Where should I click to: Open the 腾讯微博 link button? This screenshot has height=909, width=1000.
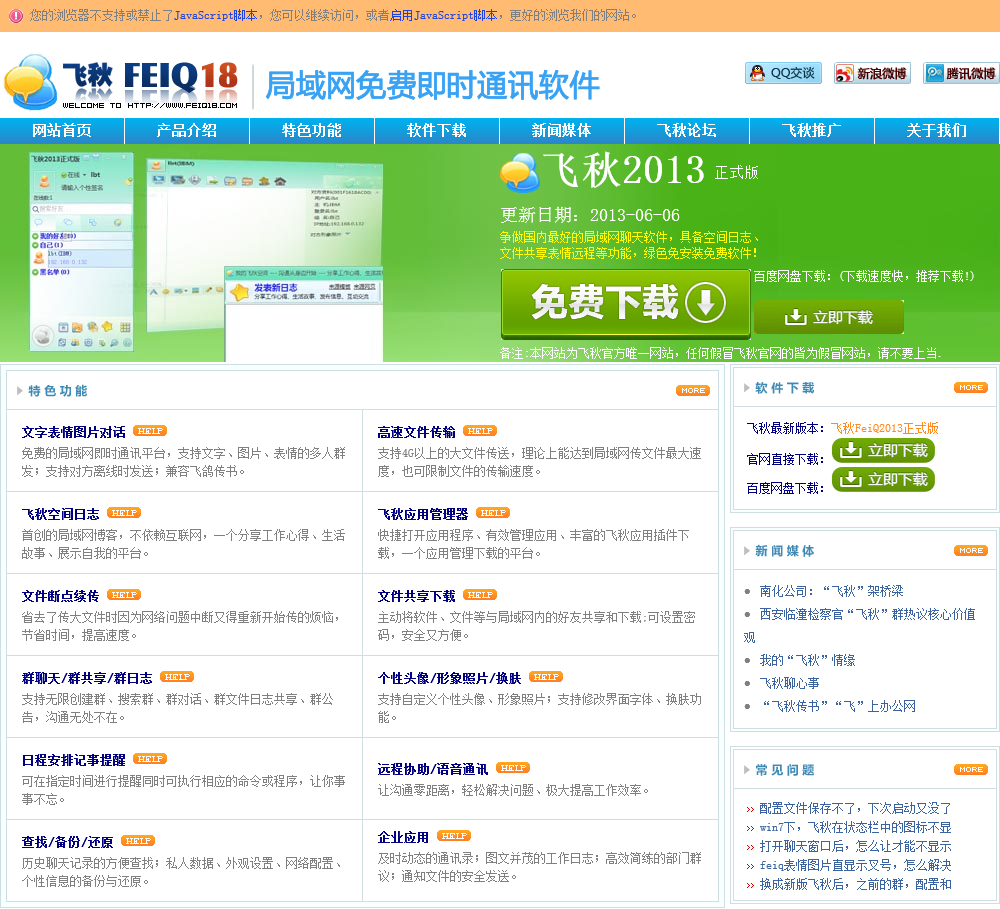point(961,73)
